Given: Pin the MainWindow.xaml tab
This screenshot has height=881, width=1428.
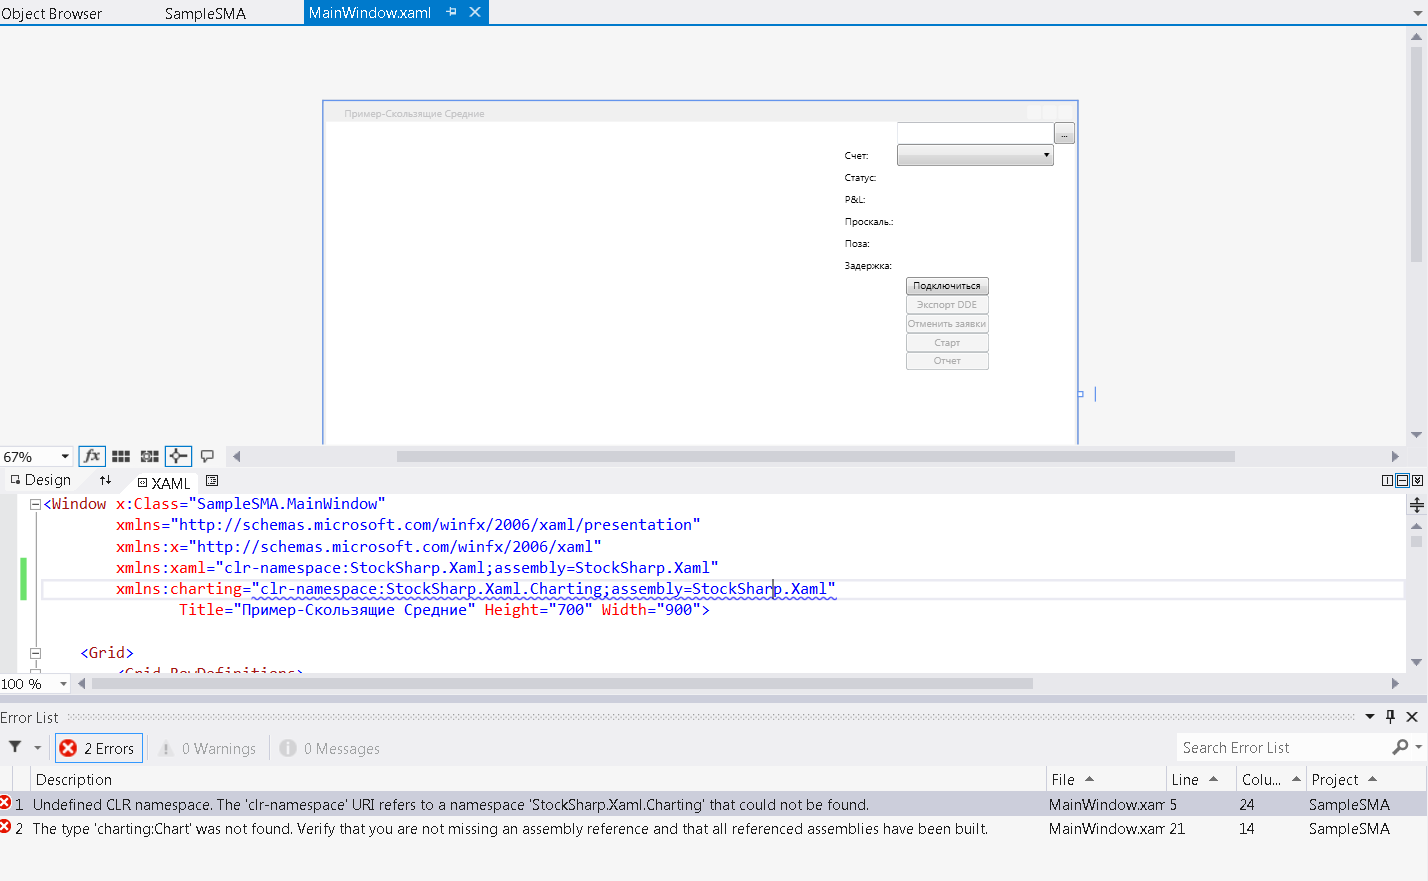Looking at the screenshot, I should [451, 12].
